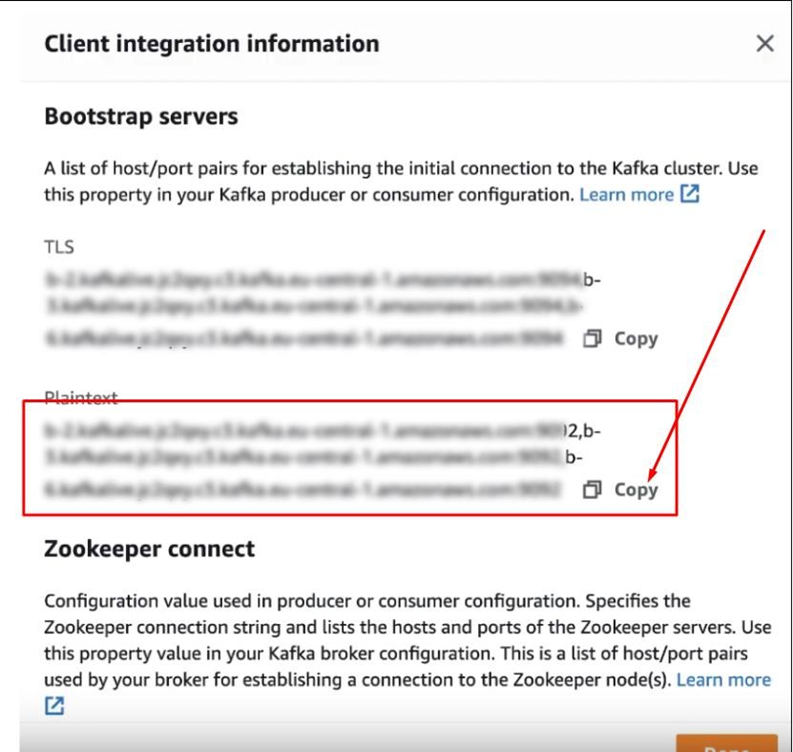This screenshot has height=752, width=793.
Task: Click the Zookeeper connect heading
Action: pyautogui.click(x=149, y=549)
